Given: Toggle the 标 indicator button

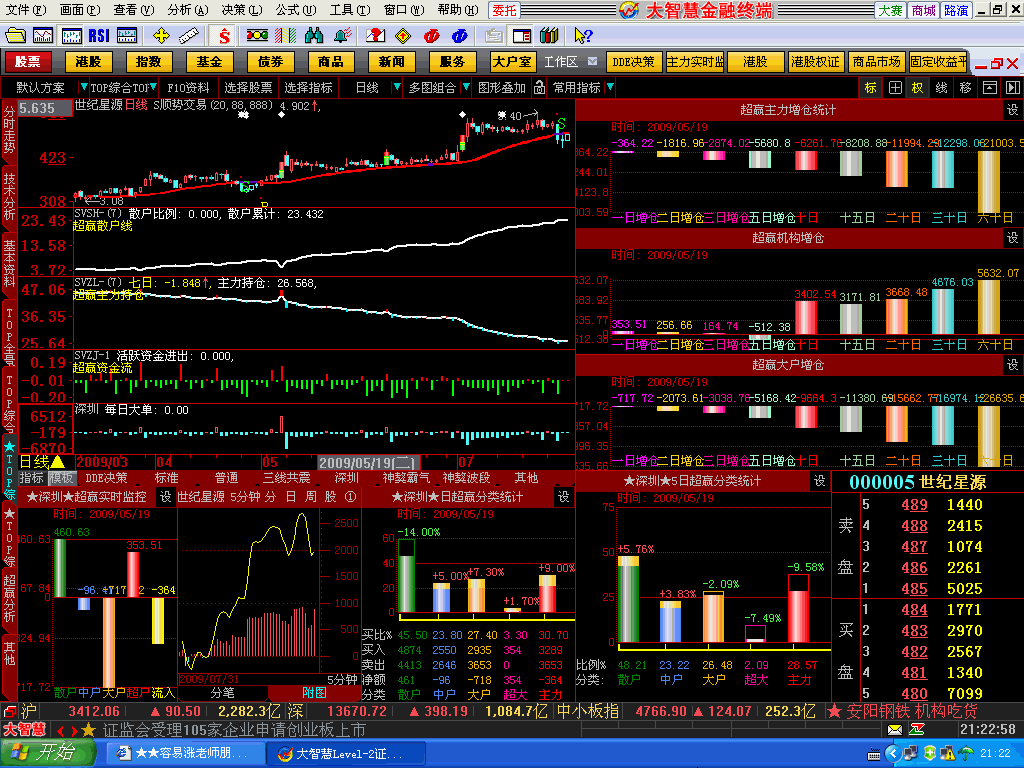Looking at the screenshot, I should pos(871,88).
